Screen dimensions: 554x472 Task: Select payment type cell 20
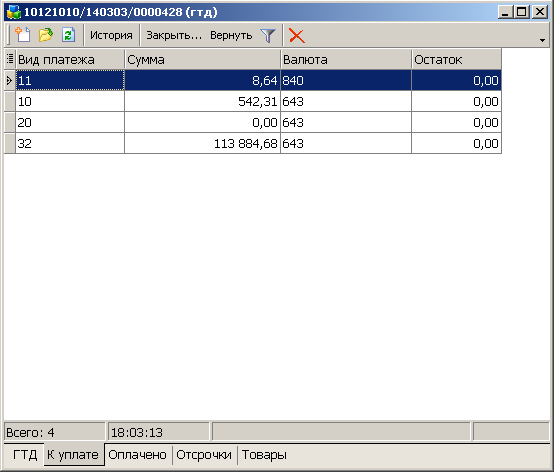[70, 122]
